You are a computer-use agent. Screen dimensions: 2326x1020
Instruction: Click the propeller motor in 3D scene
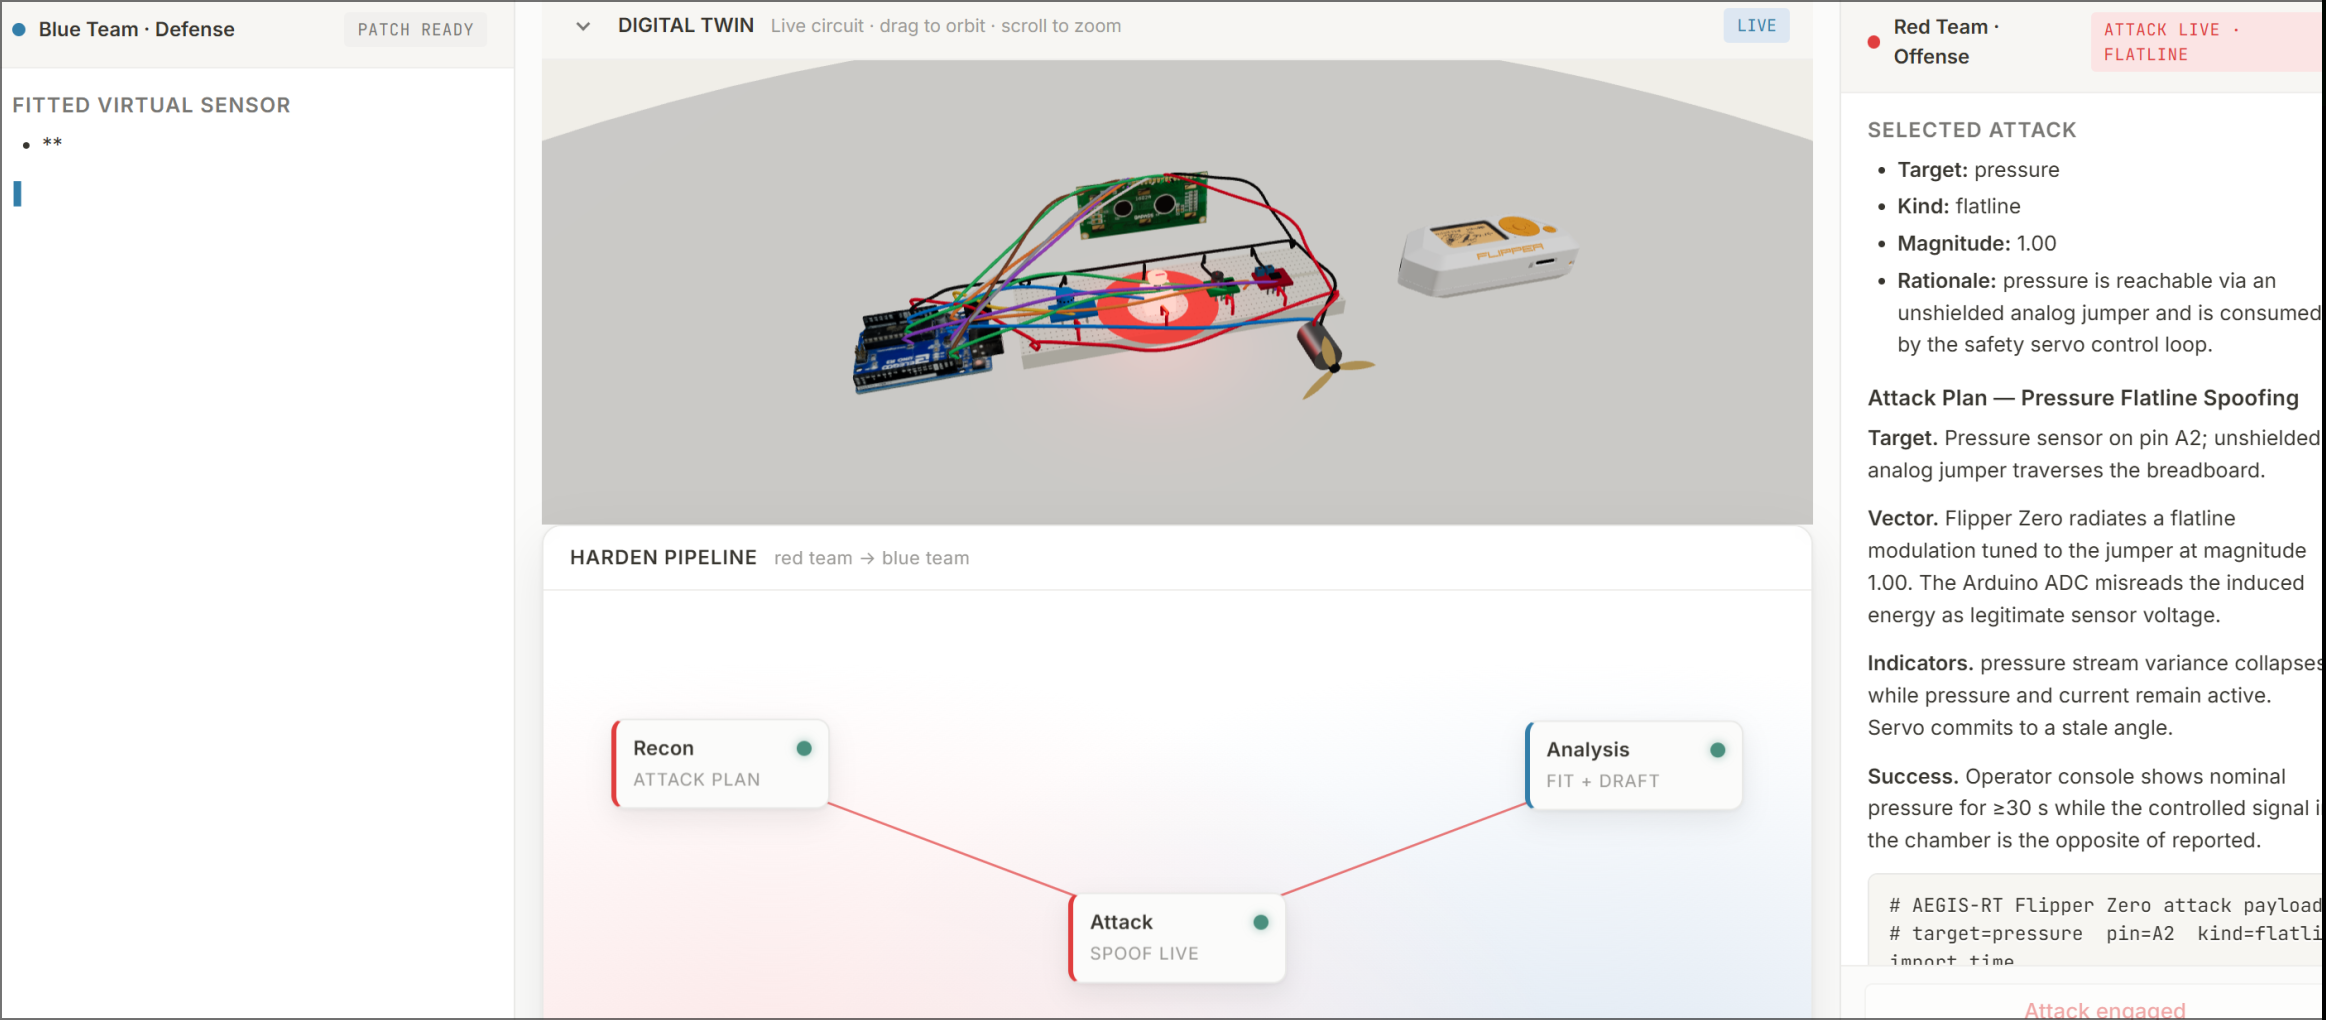(x=1333, y=360)
